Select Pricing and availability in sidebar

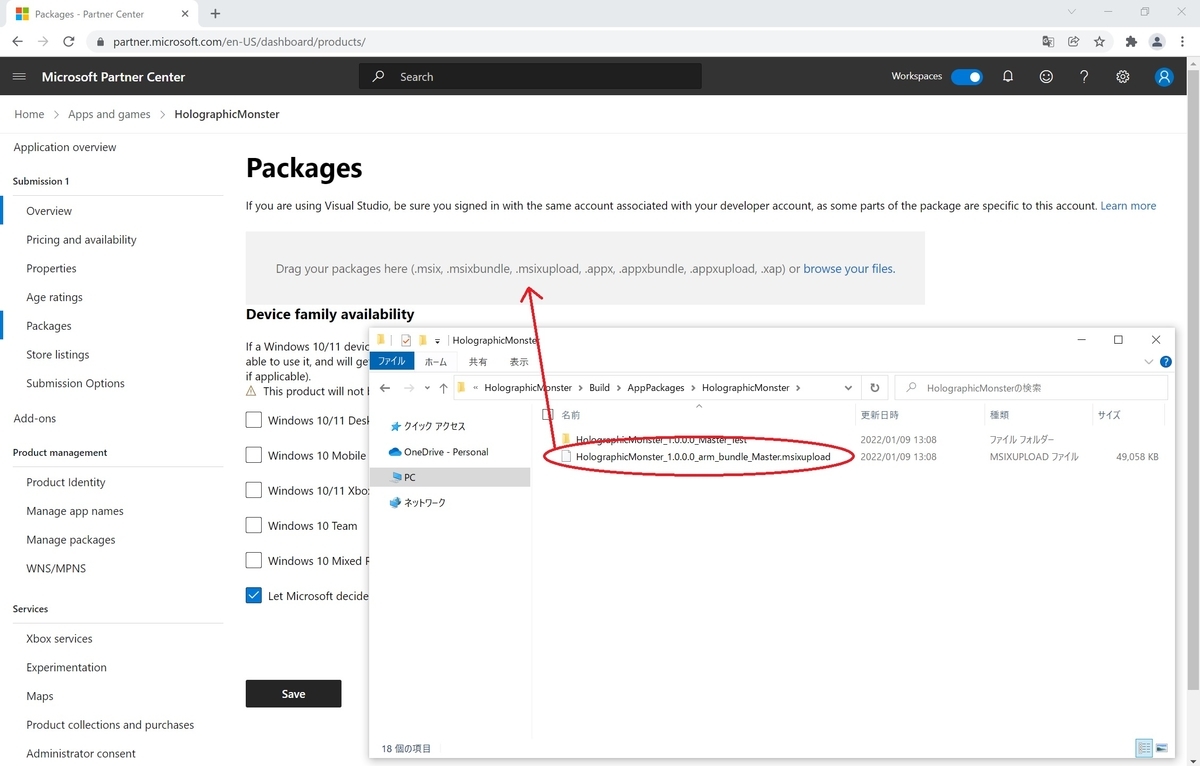81,240
